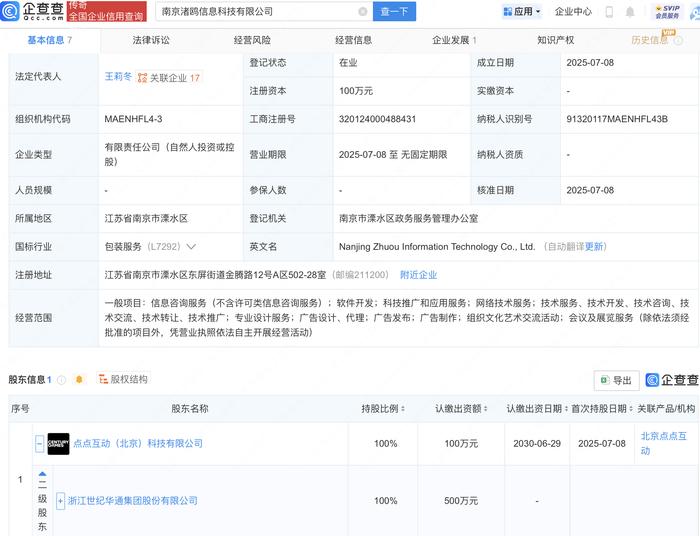
Task: Clear the search box with the X icon
Action: 363,12
